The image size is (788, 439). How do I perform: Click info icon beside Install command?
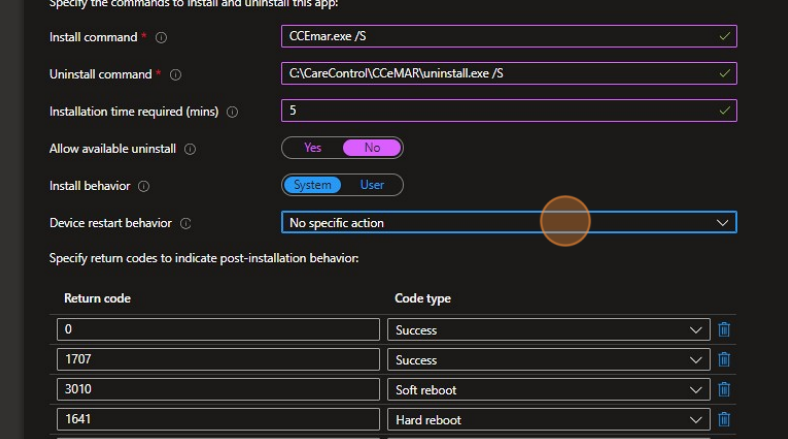(161, 38)
